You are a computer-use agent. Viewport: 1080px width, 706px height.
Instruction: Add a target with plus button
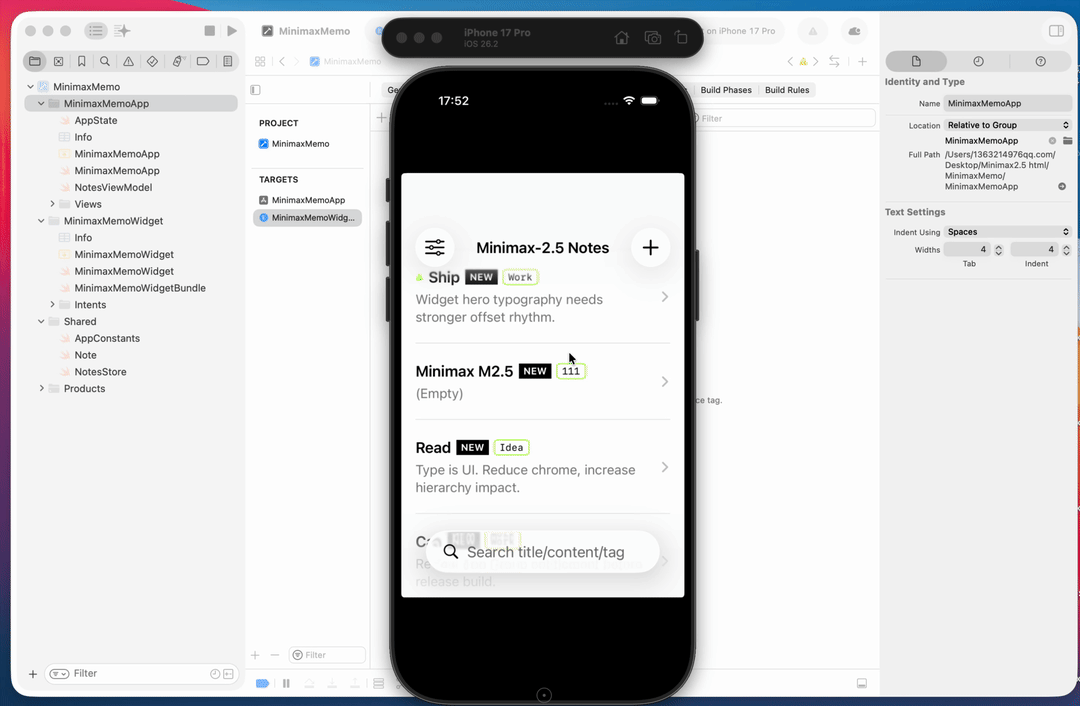click(x=255, y=655)
